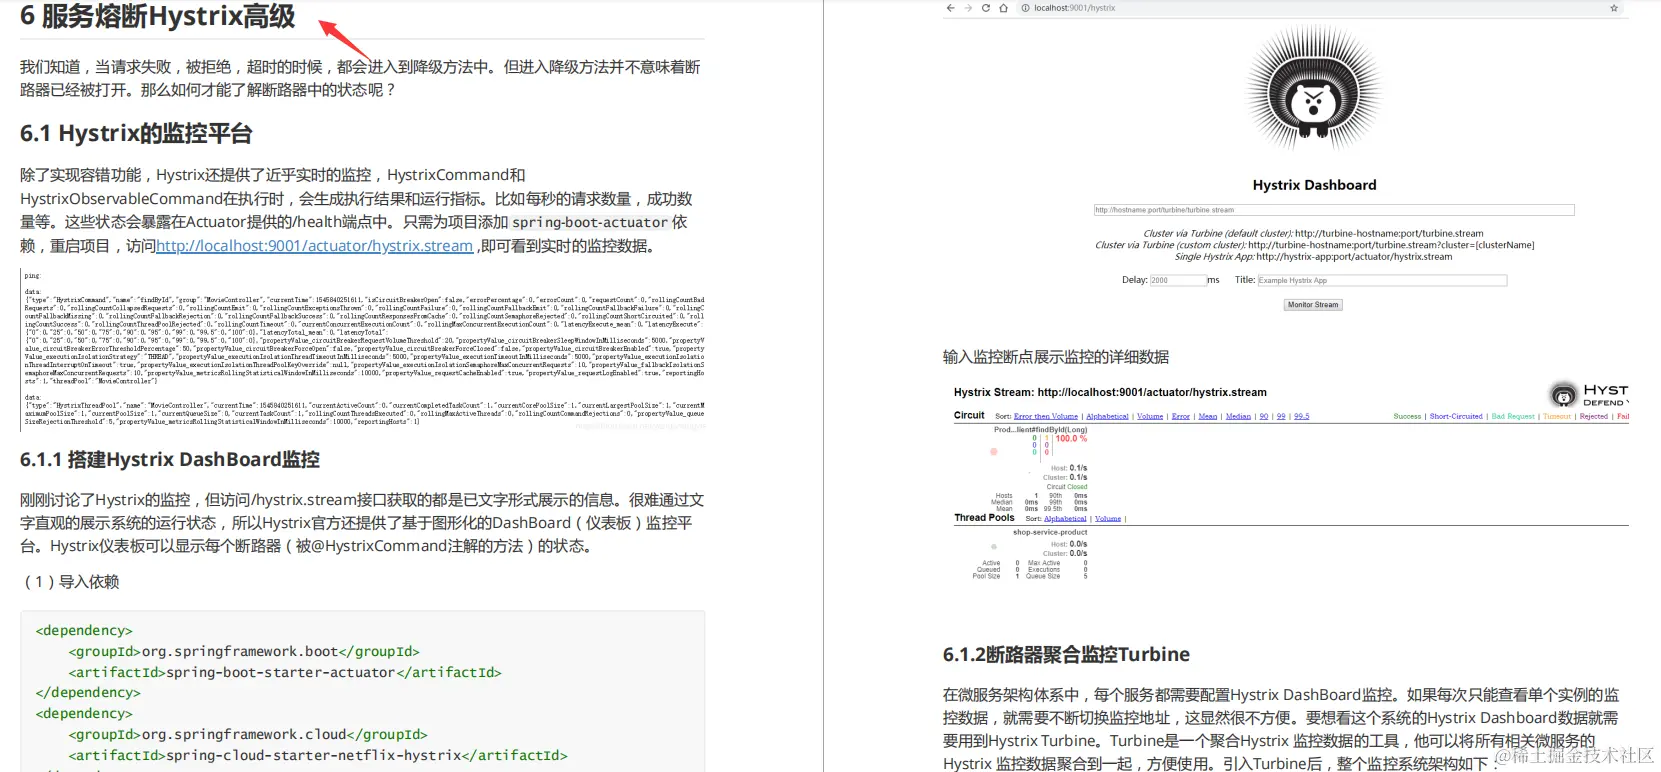Click the Timeout legend label
The height and width of the screenshot is (772, 1661).
1557,416
